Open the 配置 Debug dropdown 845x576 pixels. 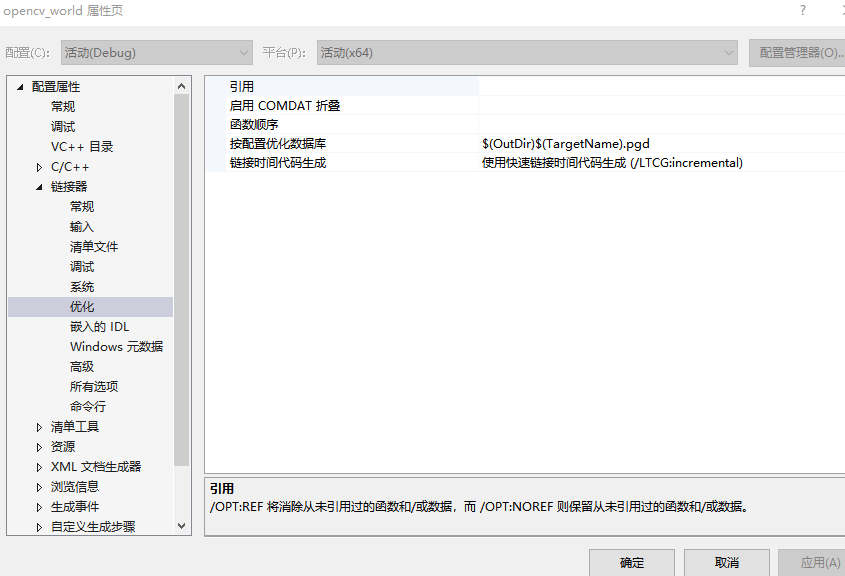(x=156, y=53)
